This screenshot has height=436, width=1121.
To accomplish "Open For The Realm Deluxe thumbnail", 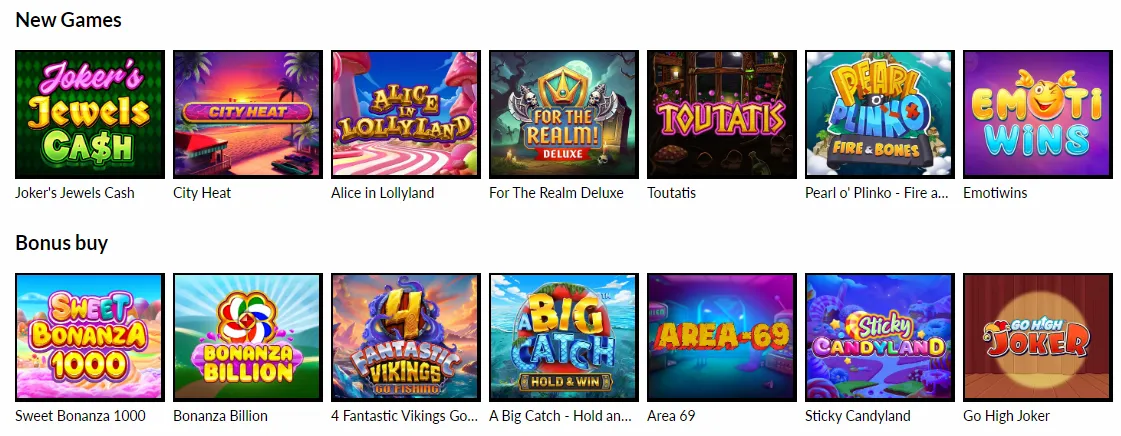I will pyautogui.click(x=564, y=114).
